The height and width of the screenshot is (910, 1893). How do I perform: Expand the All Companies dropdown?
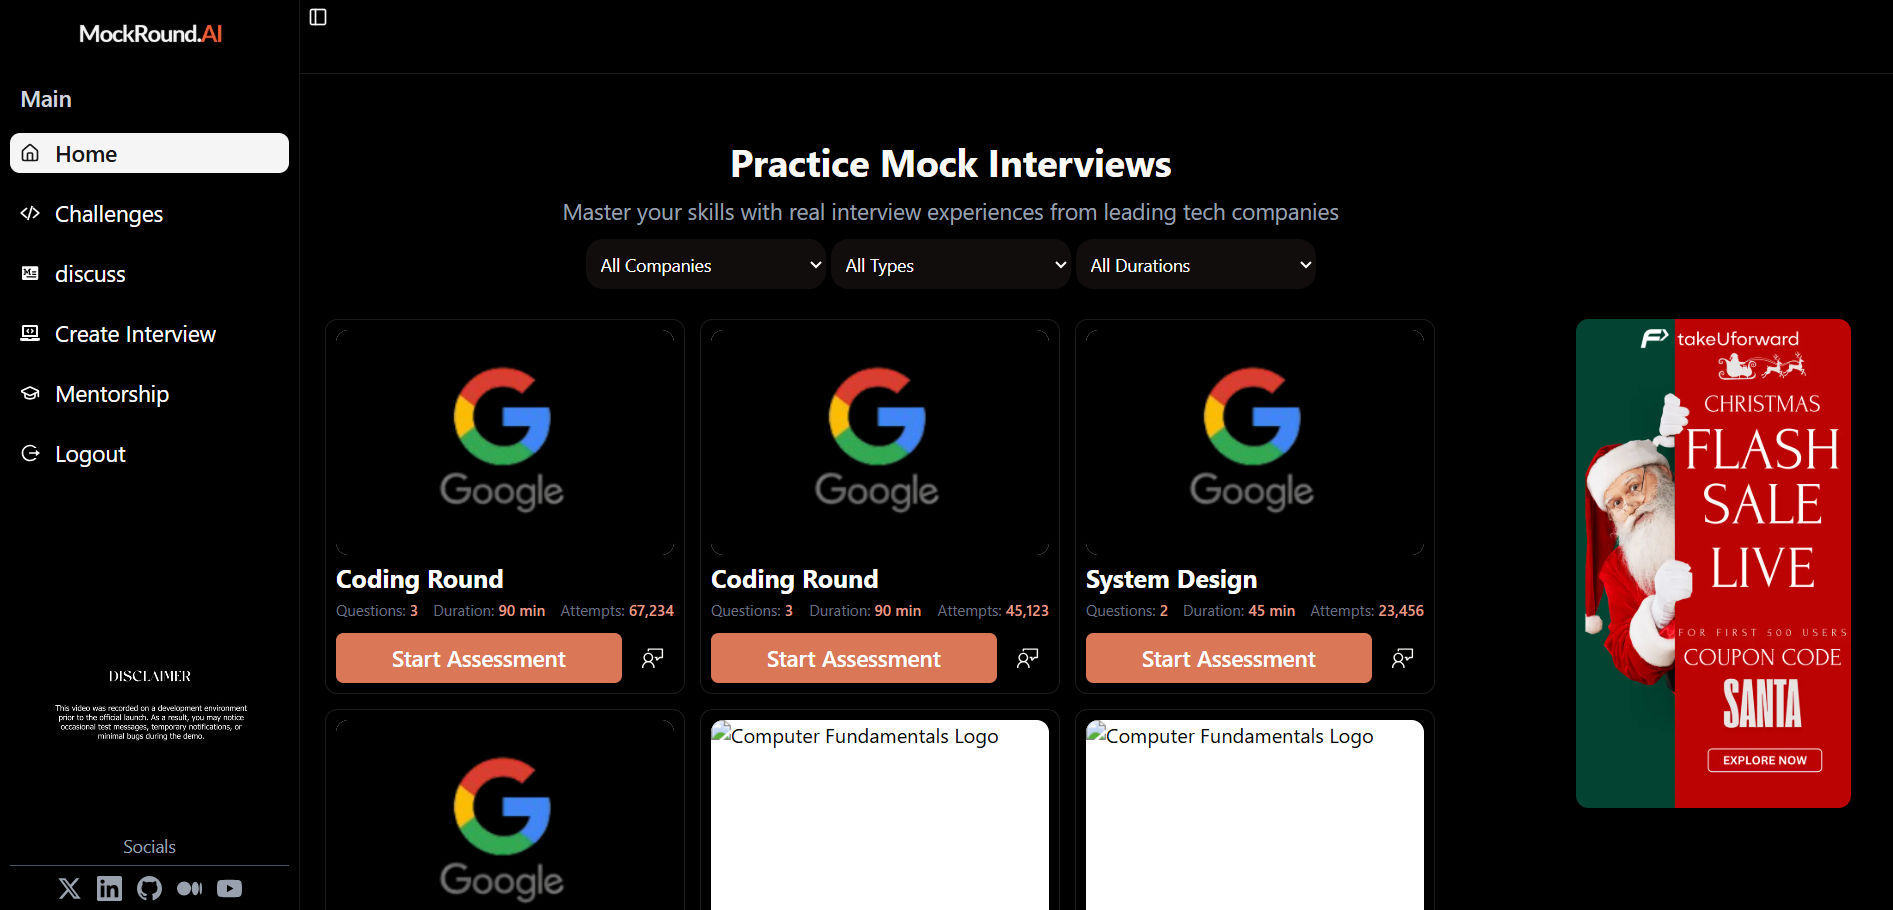click(x=706, y=265)
